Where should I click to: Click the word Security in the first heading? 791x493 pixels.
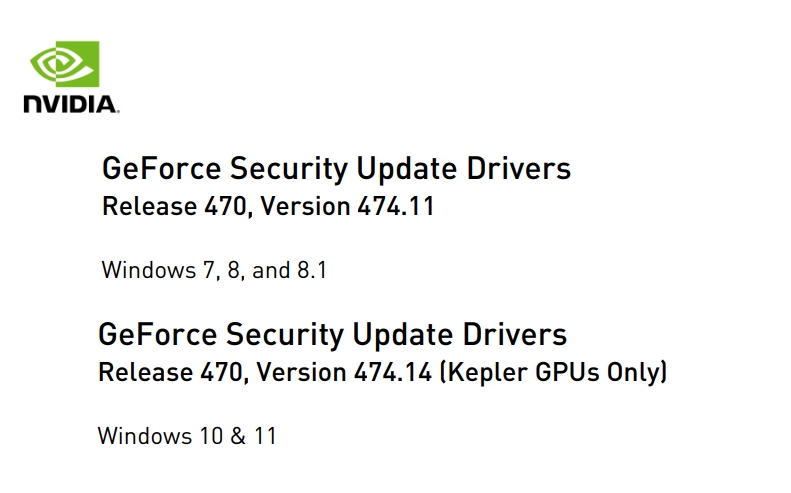[289, 169]
